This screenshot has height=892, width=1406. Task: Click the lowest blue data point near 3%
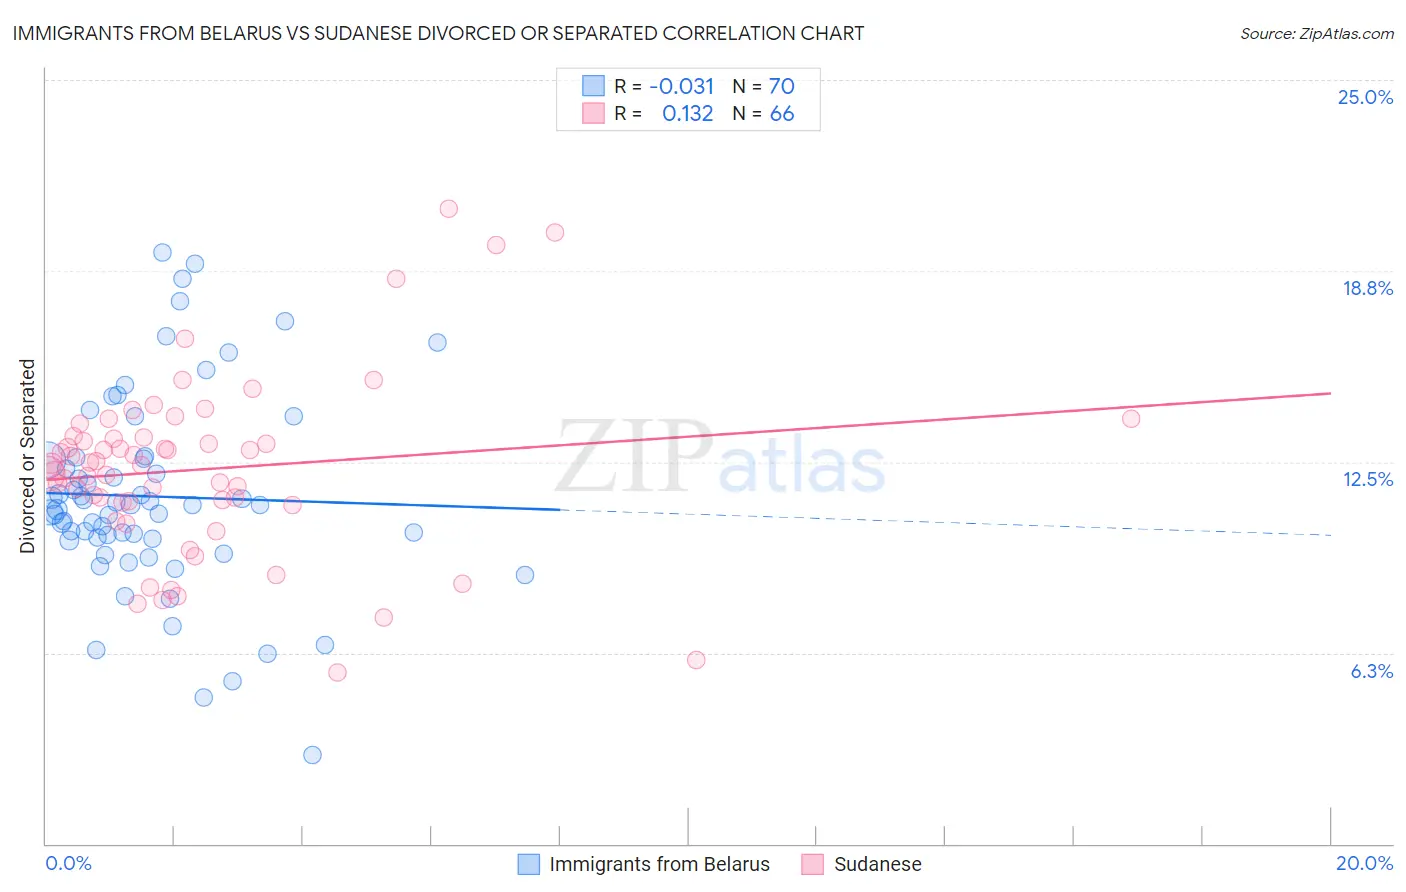(x=312, y=755)
